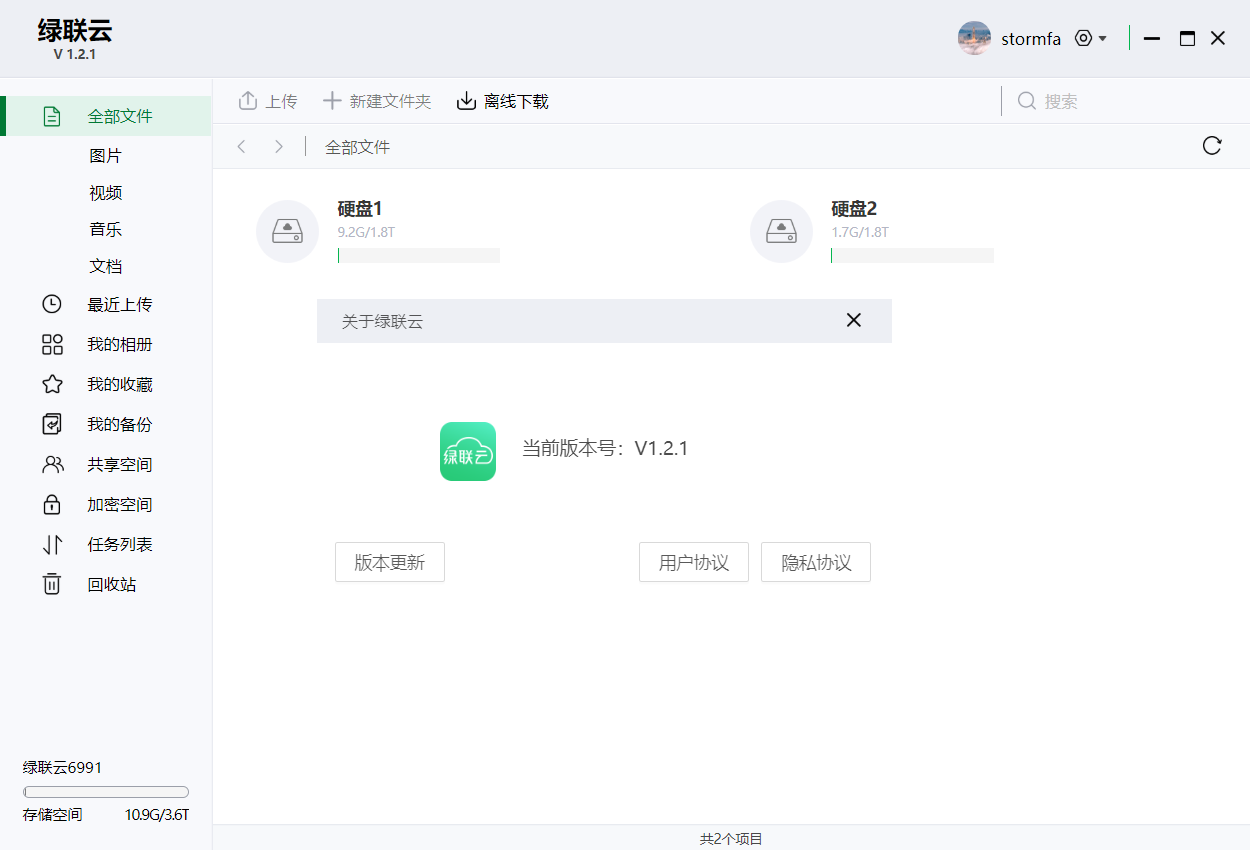
Task: Refresh the file list
Action: pos(1212,146)
